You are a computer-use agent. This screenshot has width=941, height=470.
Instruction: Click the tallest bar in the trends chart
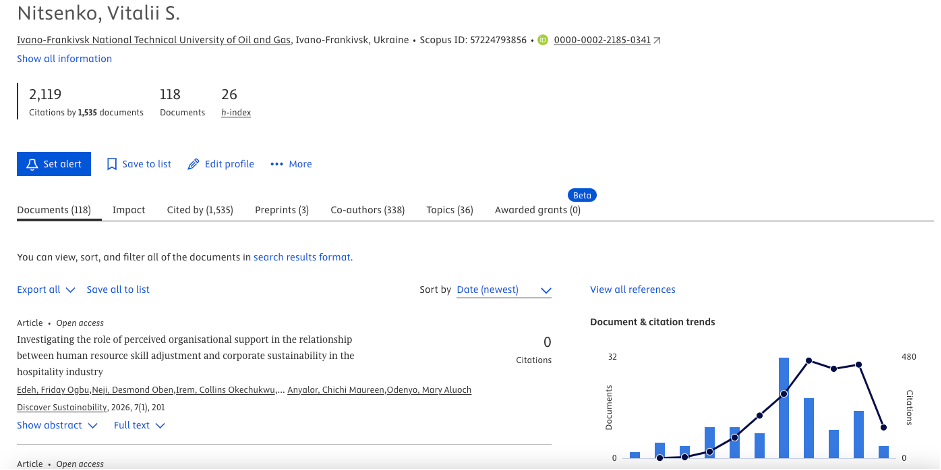[784, 408]
